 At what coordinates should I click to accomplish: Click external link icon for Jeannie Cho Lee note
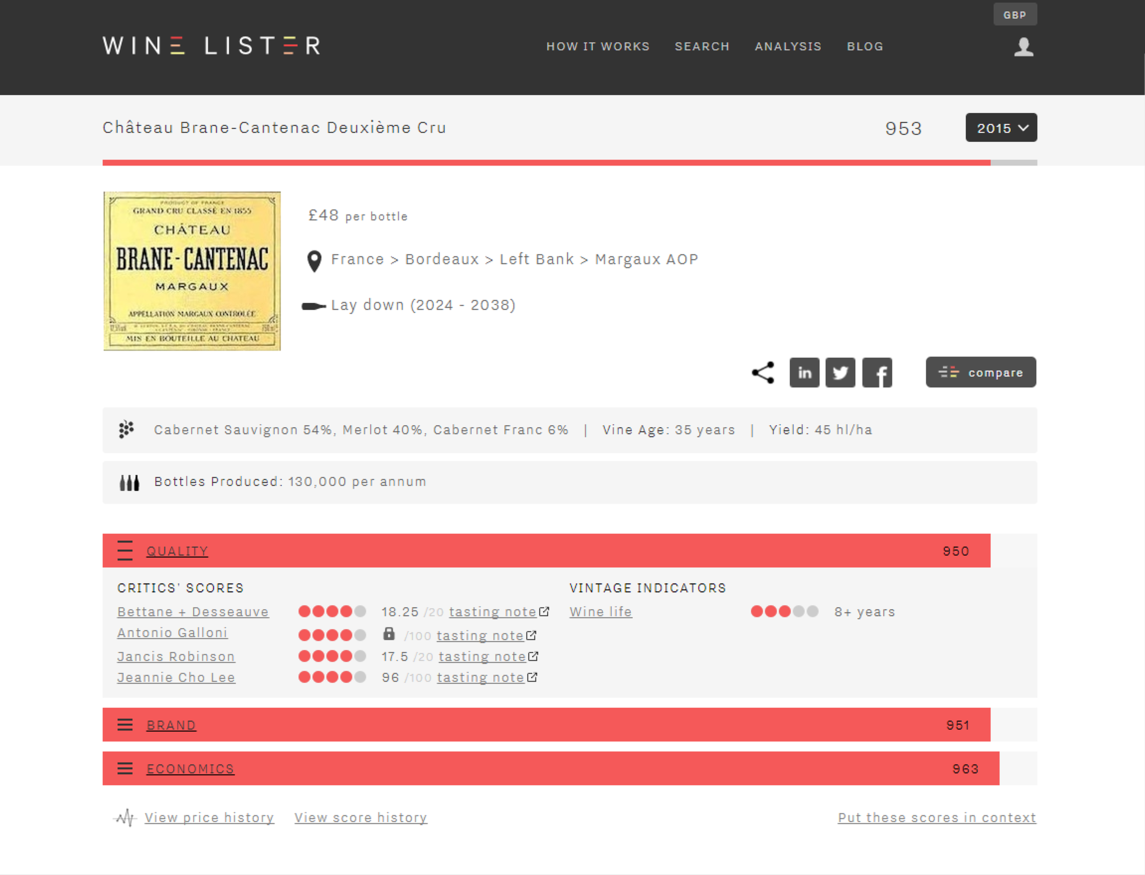click(x=532, y=677)
